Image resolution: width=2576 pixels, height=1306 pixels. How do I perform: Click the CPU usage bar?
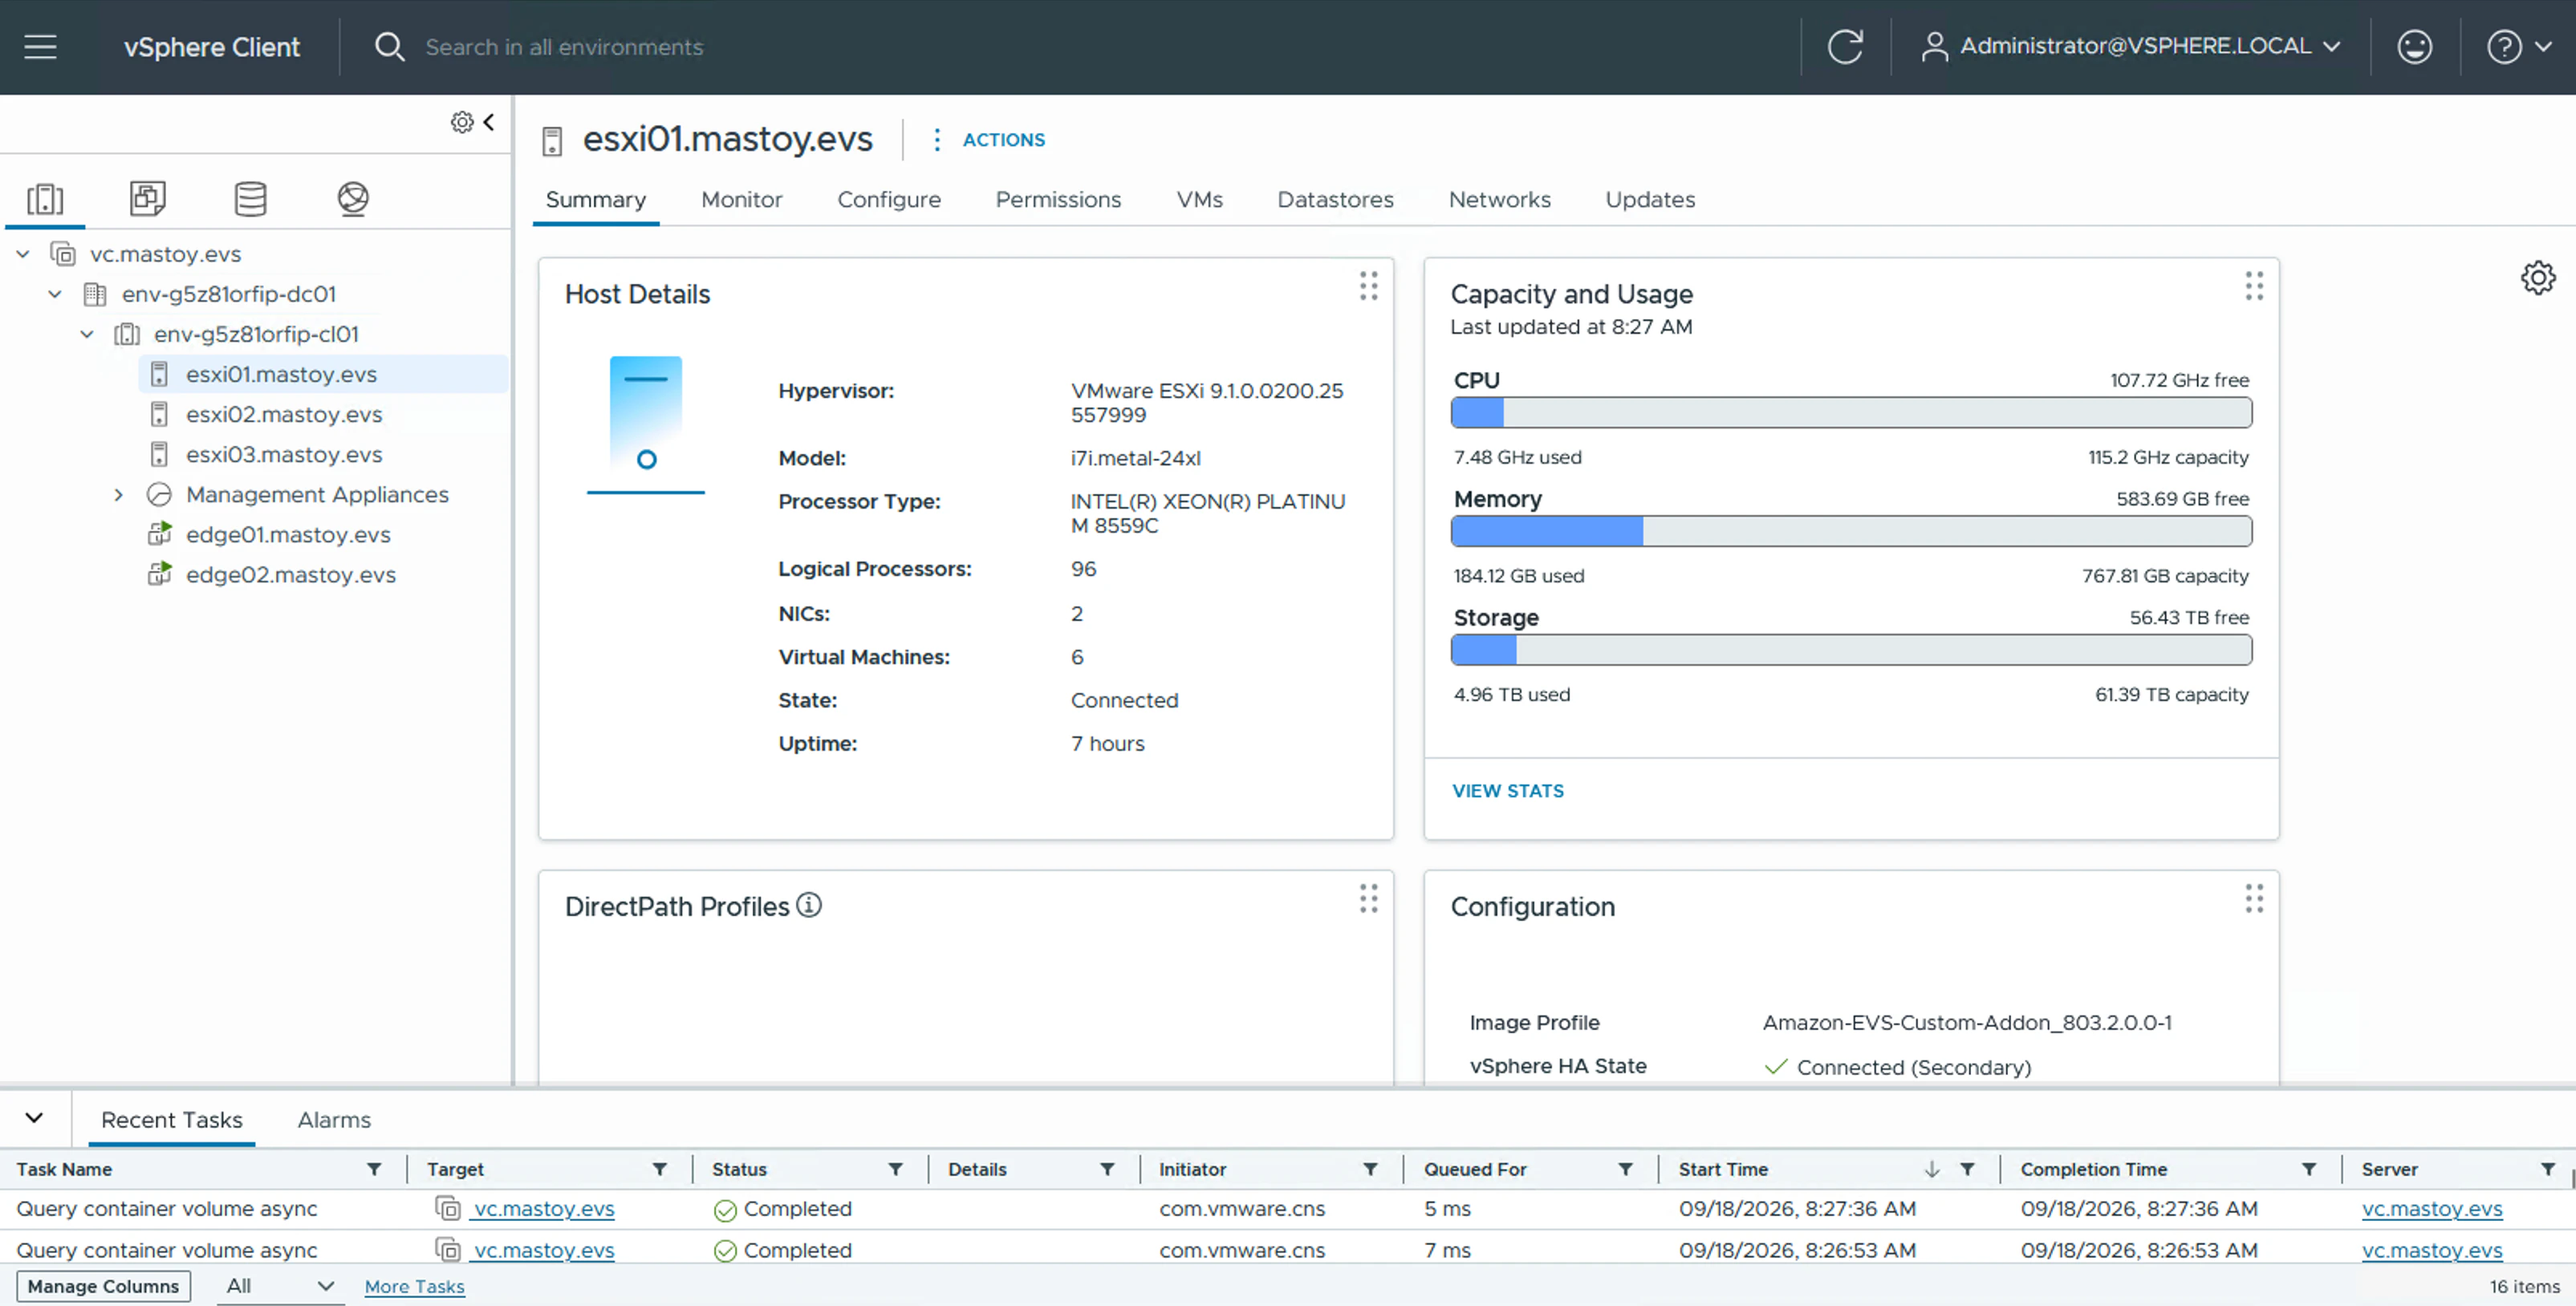click(1851, 413)
